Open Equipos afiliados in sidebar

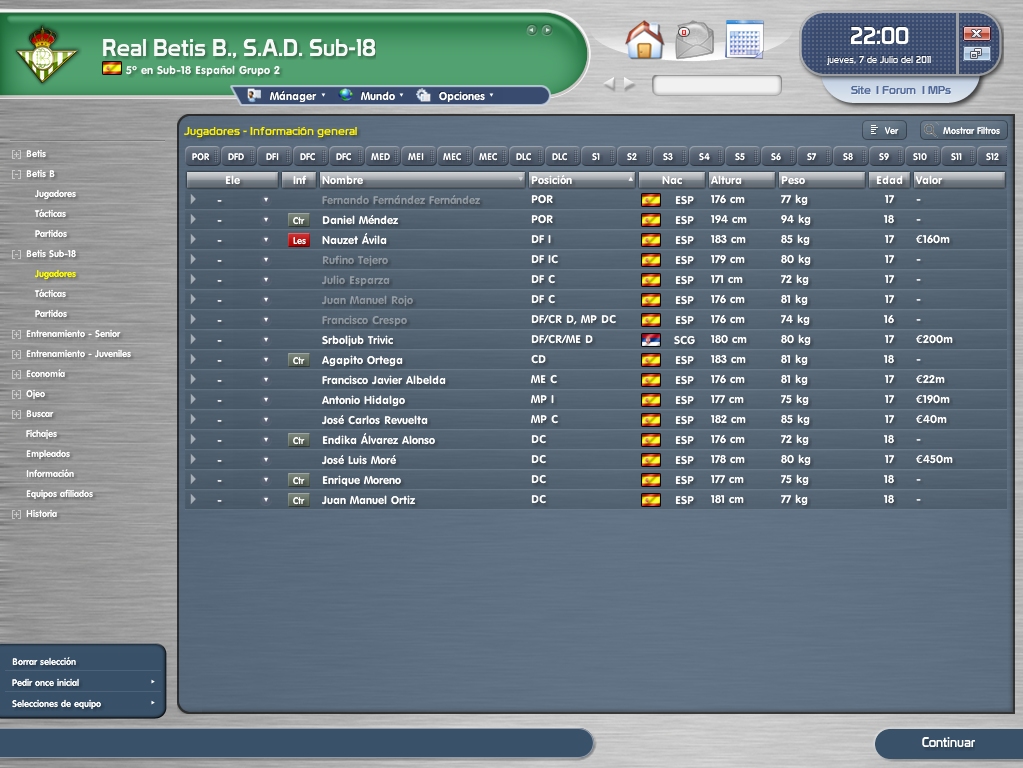[x=59, y=494]
